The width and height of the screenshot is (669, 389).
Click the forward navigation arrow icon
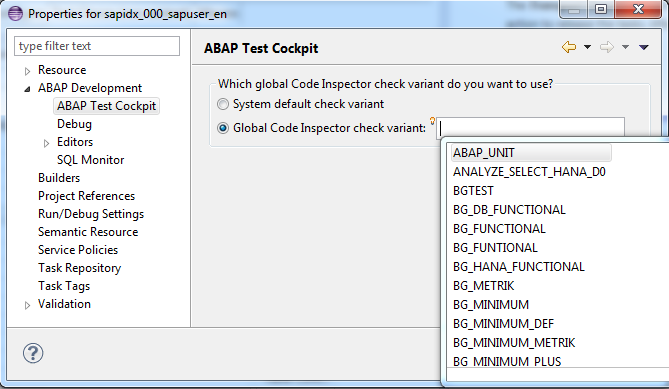tap(607, 47)
